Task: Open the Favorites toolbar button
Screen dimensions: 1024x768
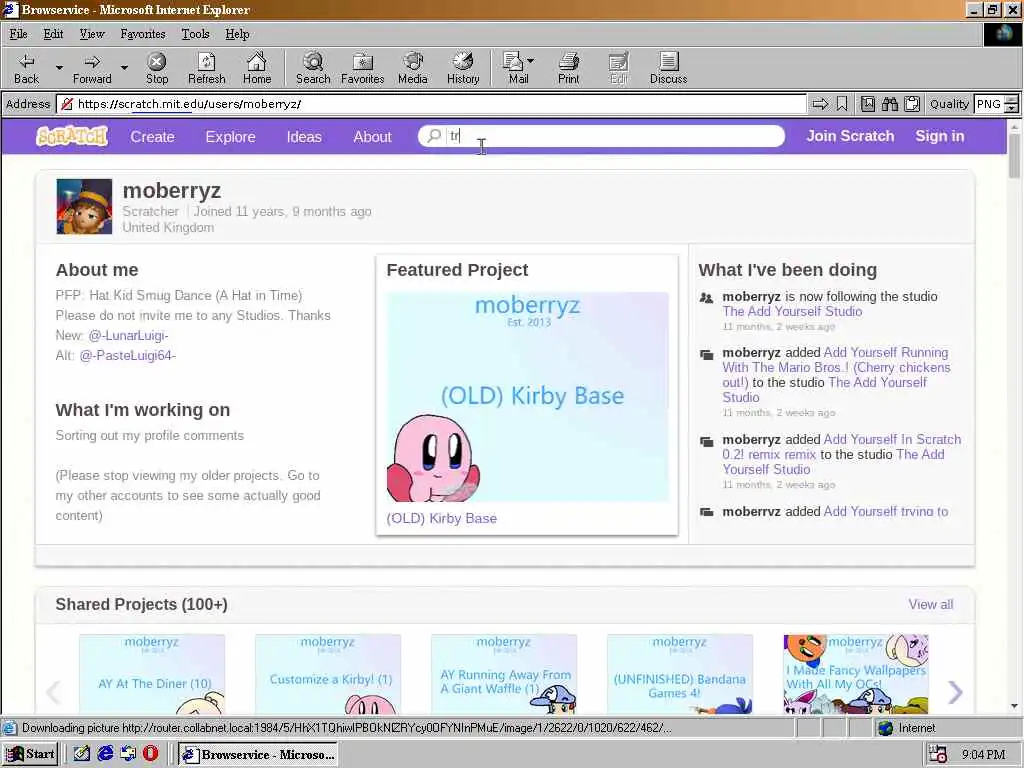Action: pyautogui.click(x=362, y=69)
